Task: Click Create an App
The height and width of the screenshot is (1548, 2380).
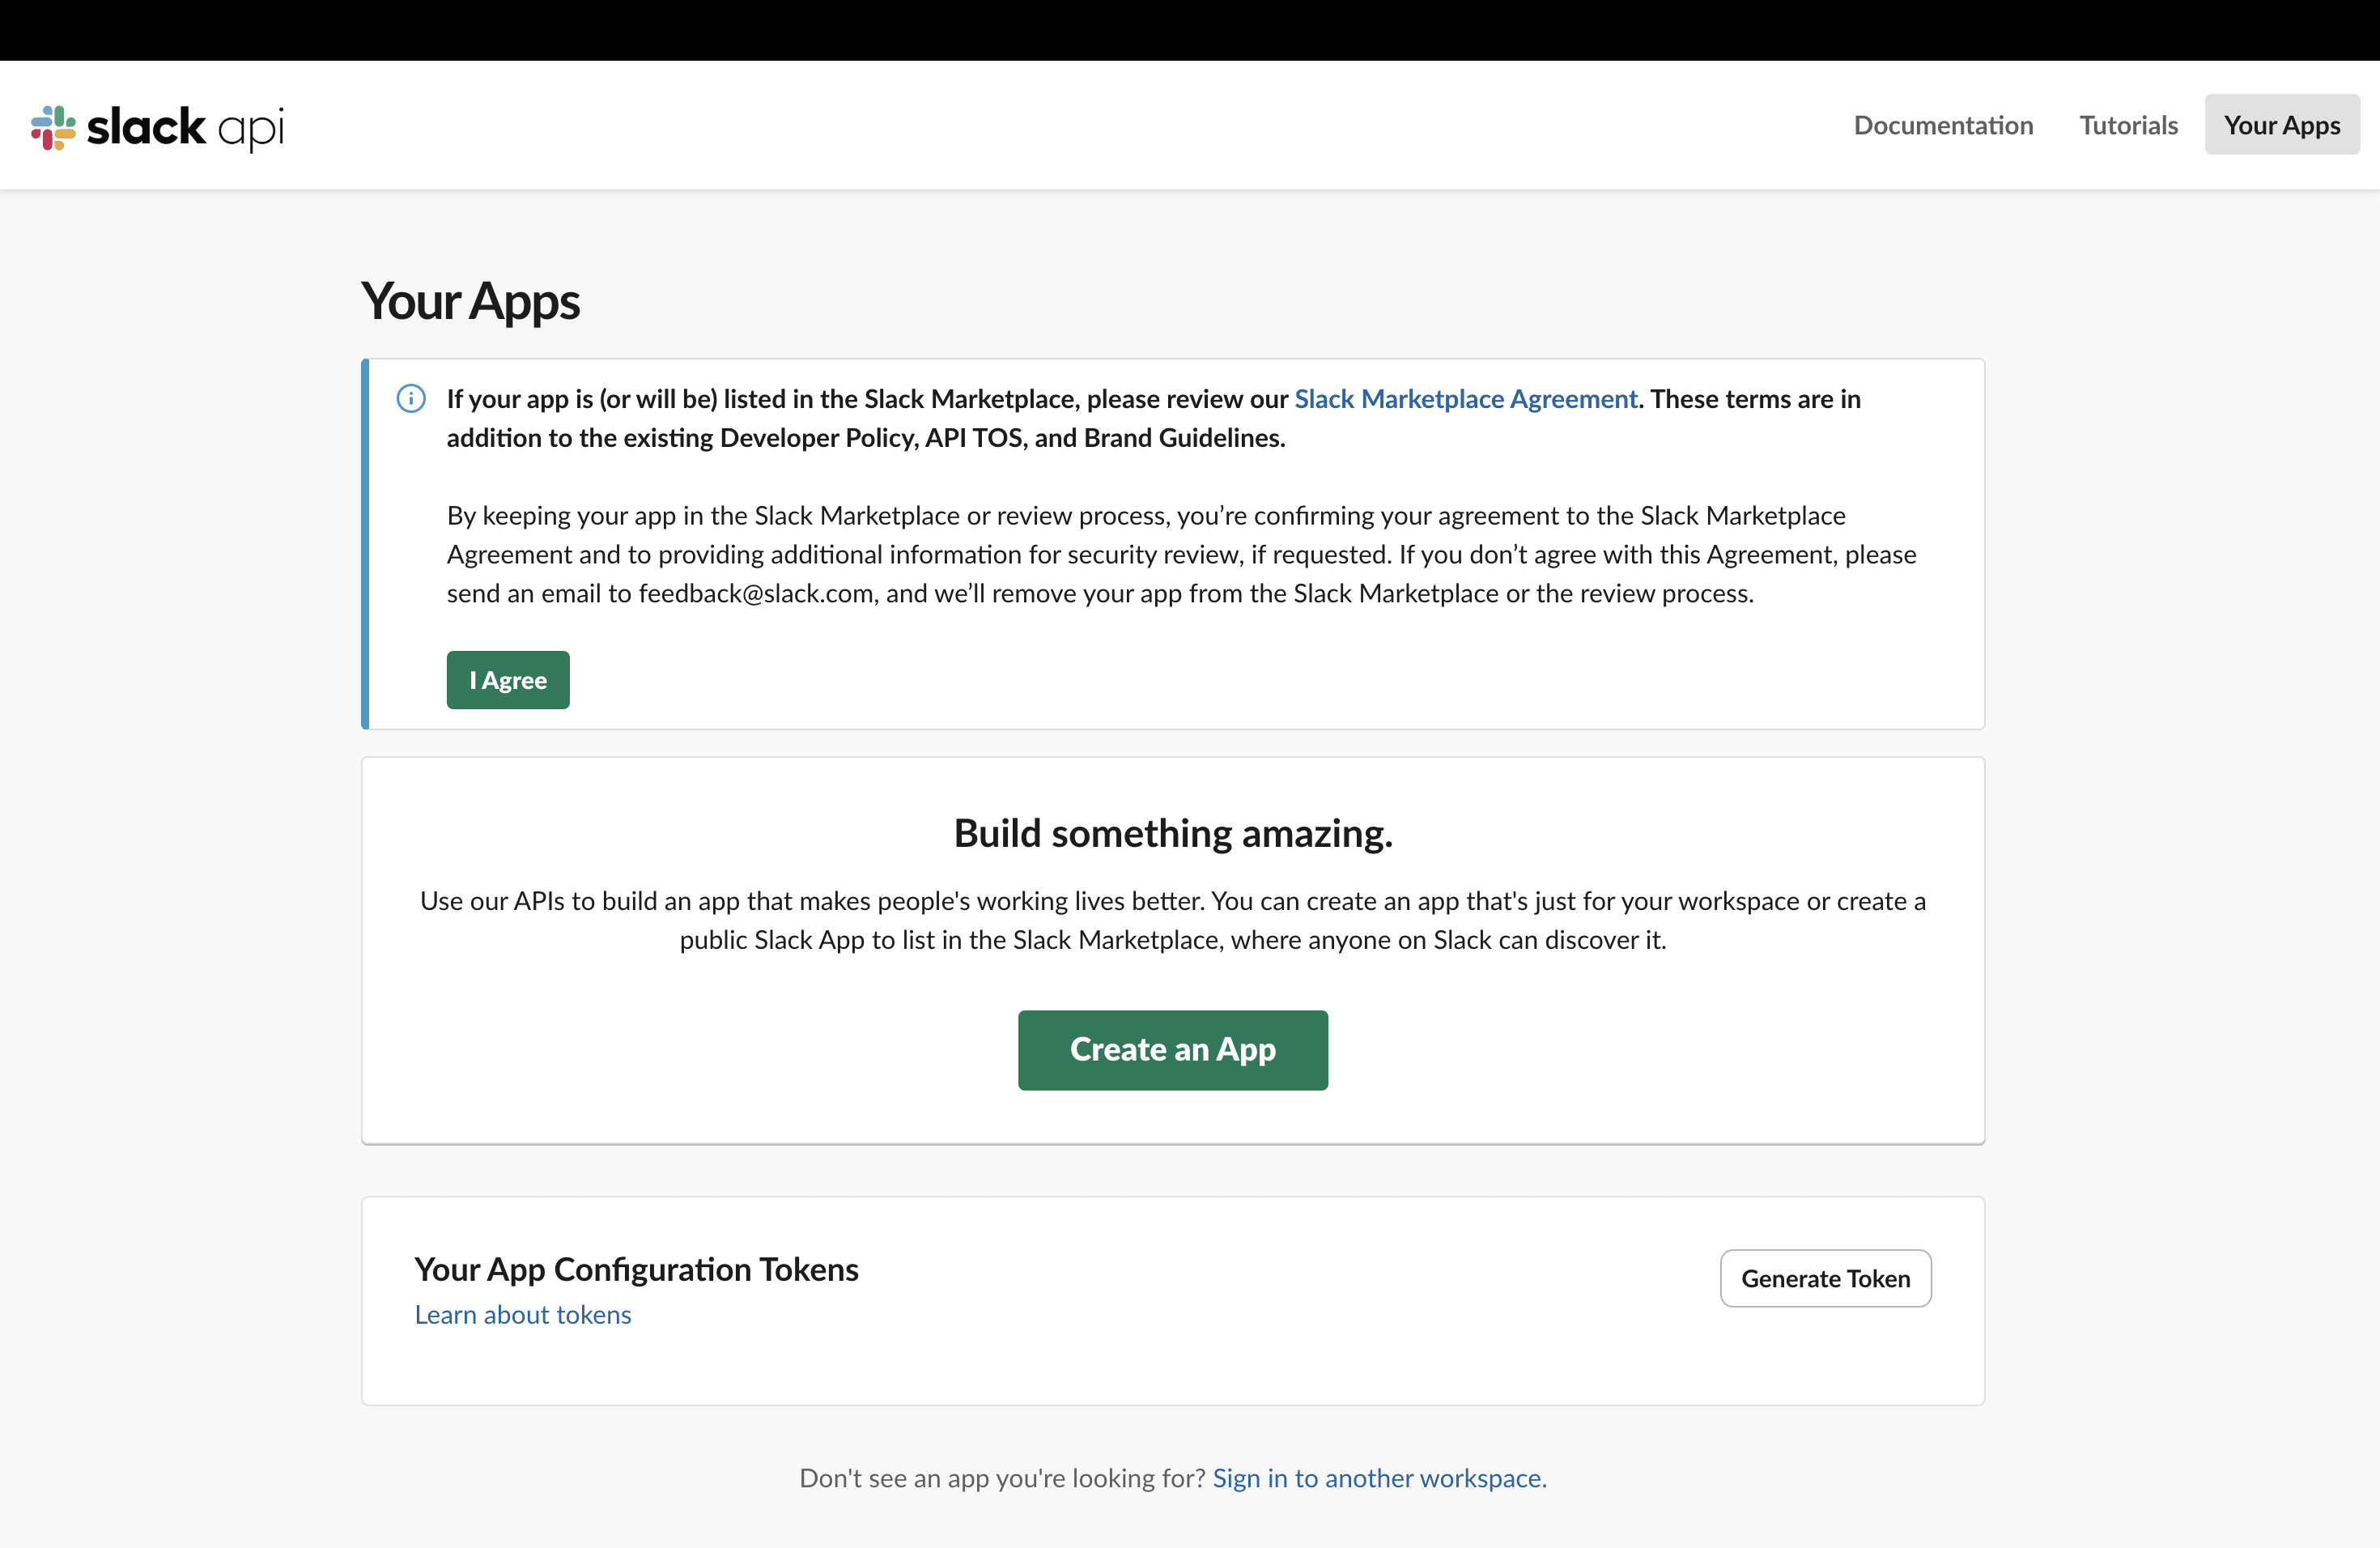Action: (1172, 1049)
